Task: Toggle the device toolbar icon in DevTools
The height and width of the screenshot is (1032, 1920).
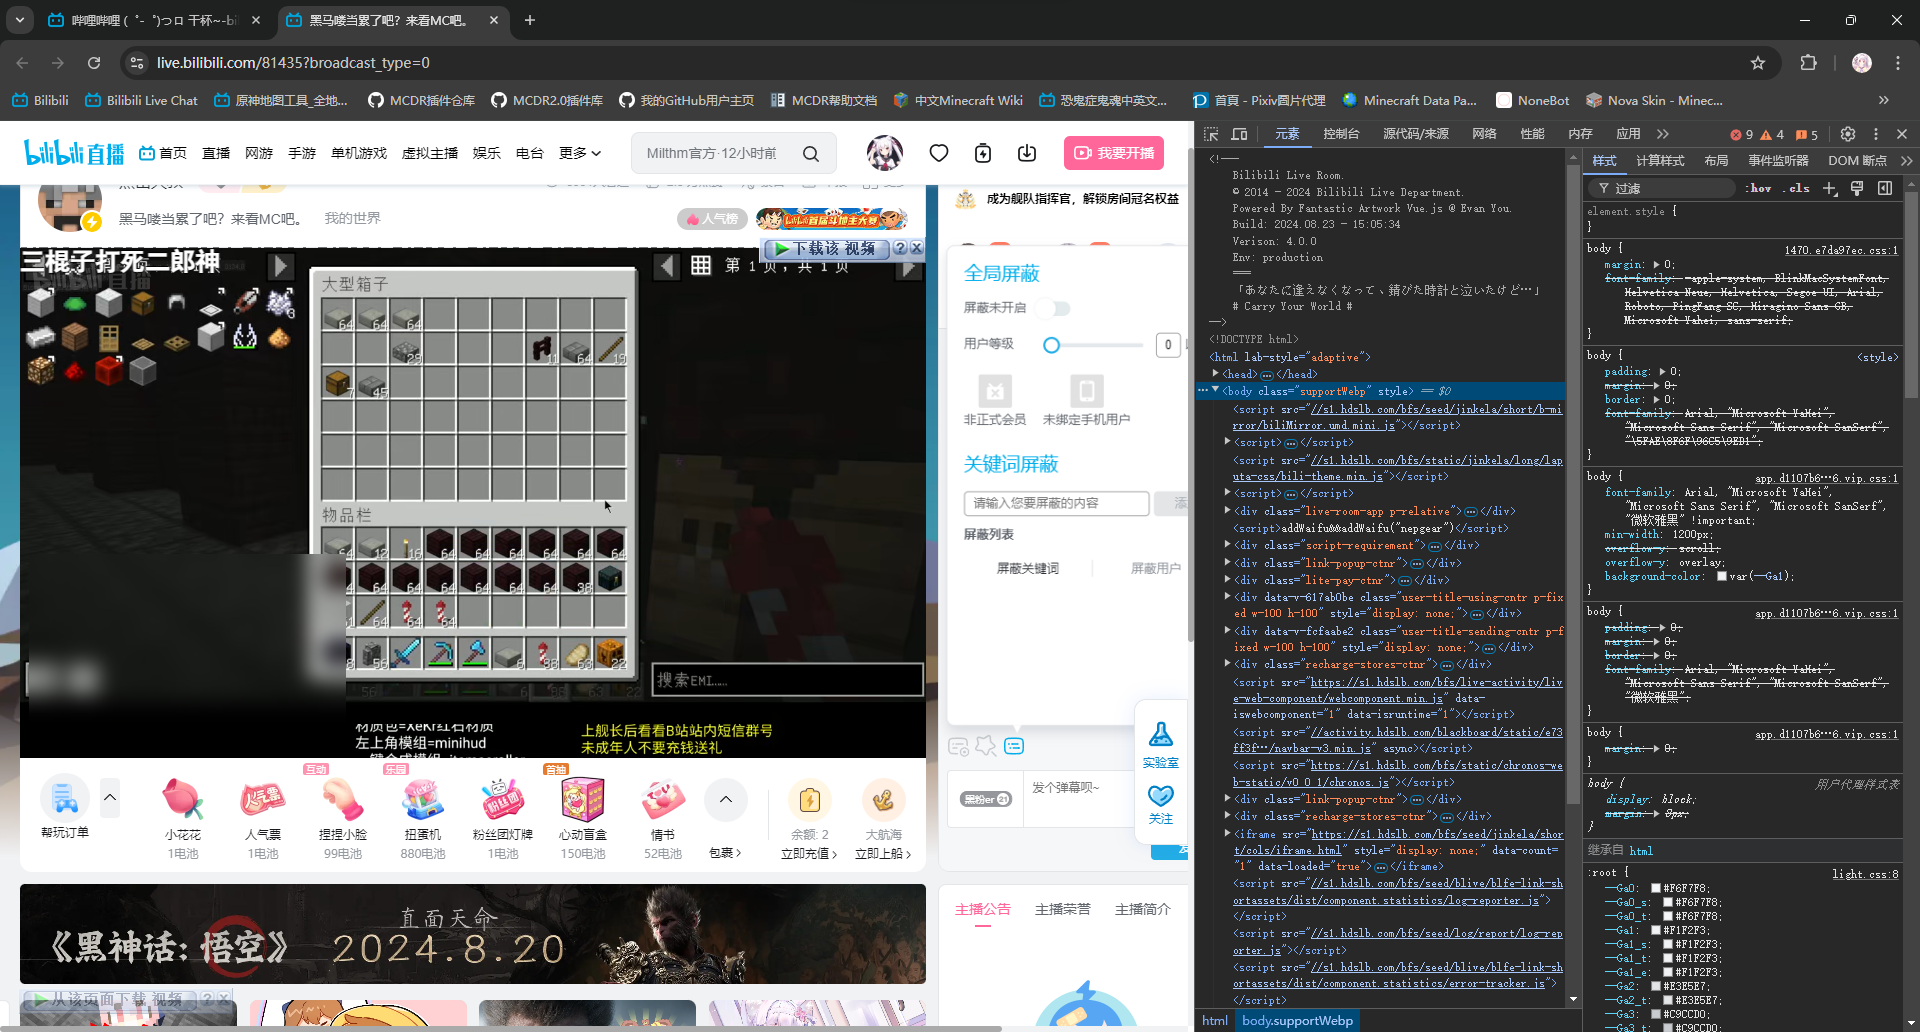Action: pyautogui.click(x=1239, y=134)
